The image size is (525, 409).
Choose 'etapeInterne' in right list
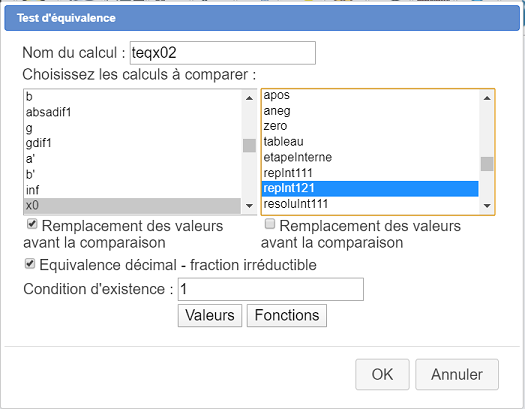(x=370, y=157)
